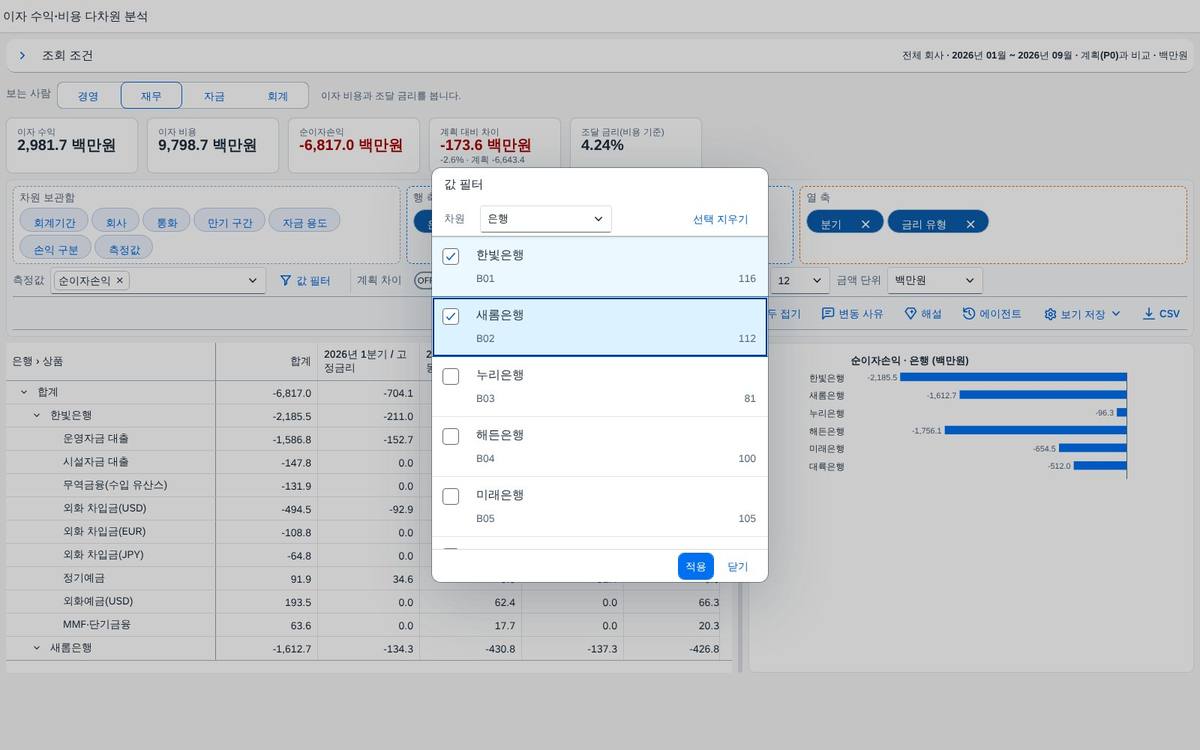Select the 측정값 dimension chip
This screenshot has width=1200, height=750.
tap(124, 248)
